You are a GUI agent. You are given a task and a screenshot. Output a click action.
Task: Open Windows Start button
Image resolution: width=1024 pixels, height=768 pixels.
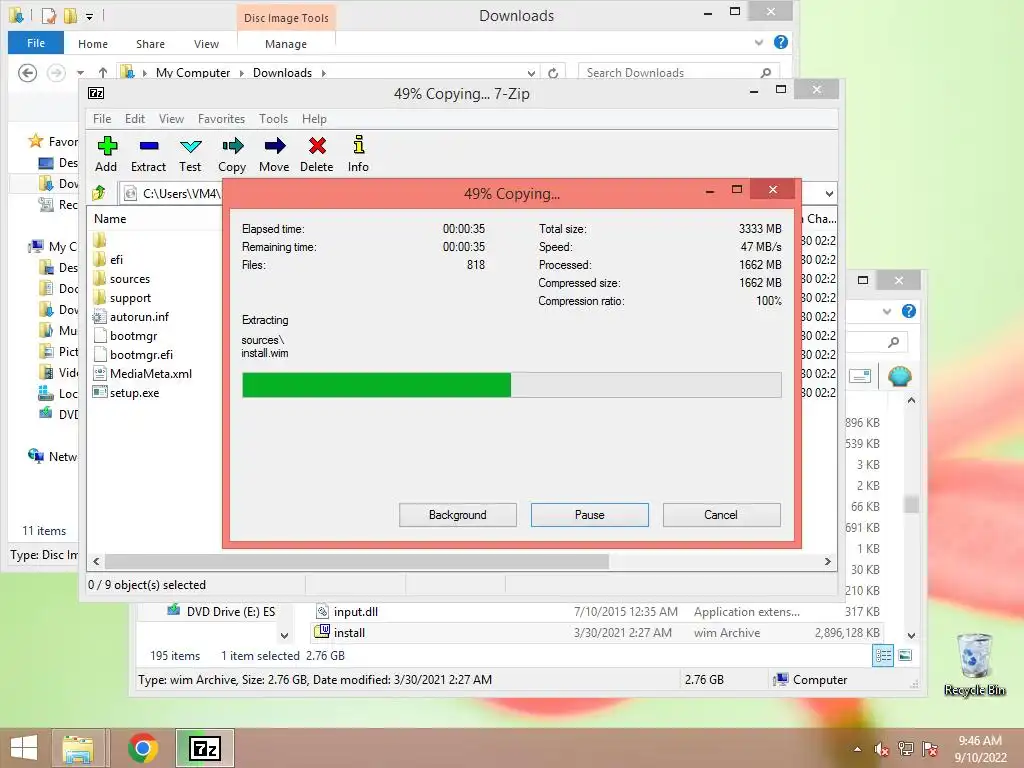point(24,748)
